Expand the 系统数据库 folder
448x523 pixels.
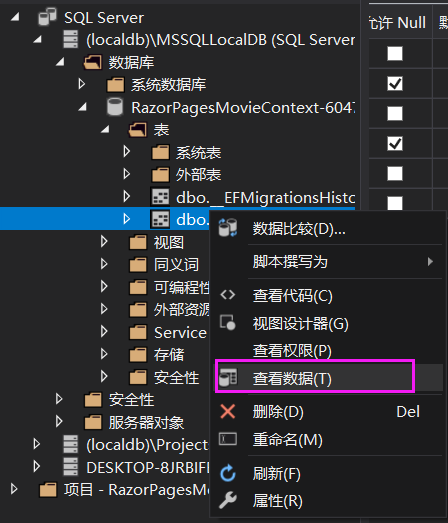[82, 84]
